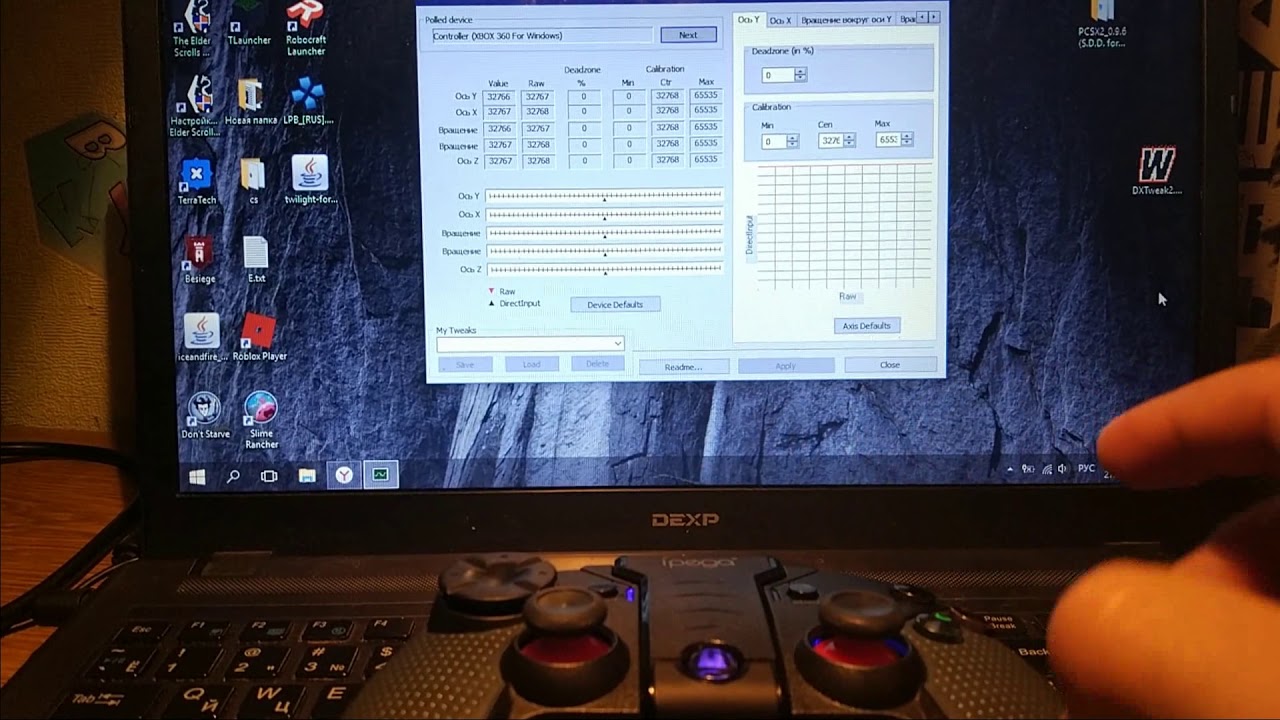
Task: Click the Ось Z axis position bar
Action: pos(604,269)
